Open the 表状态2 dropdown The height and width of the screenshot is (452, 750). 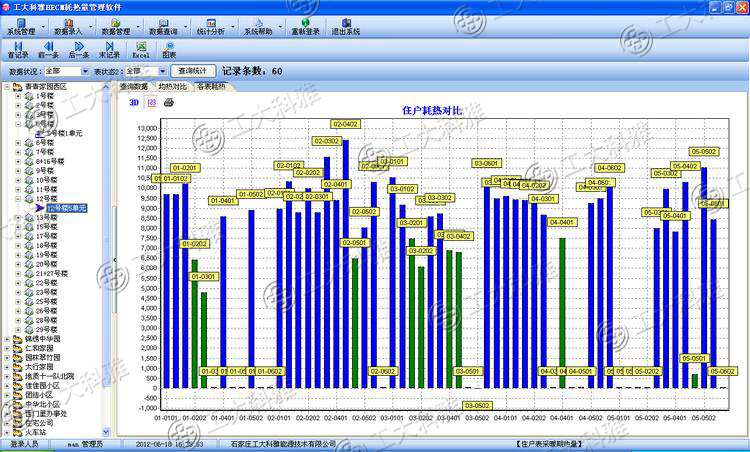coord(162,71)
